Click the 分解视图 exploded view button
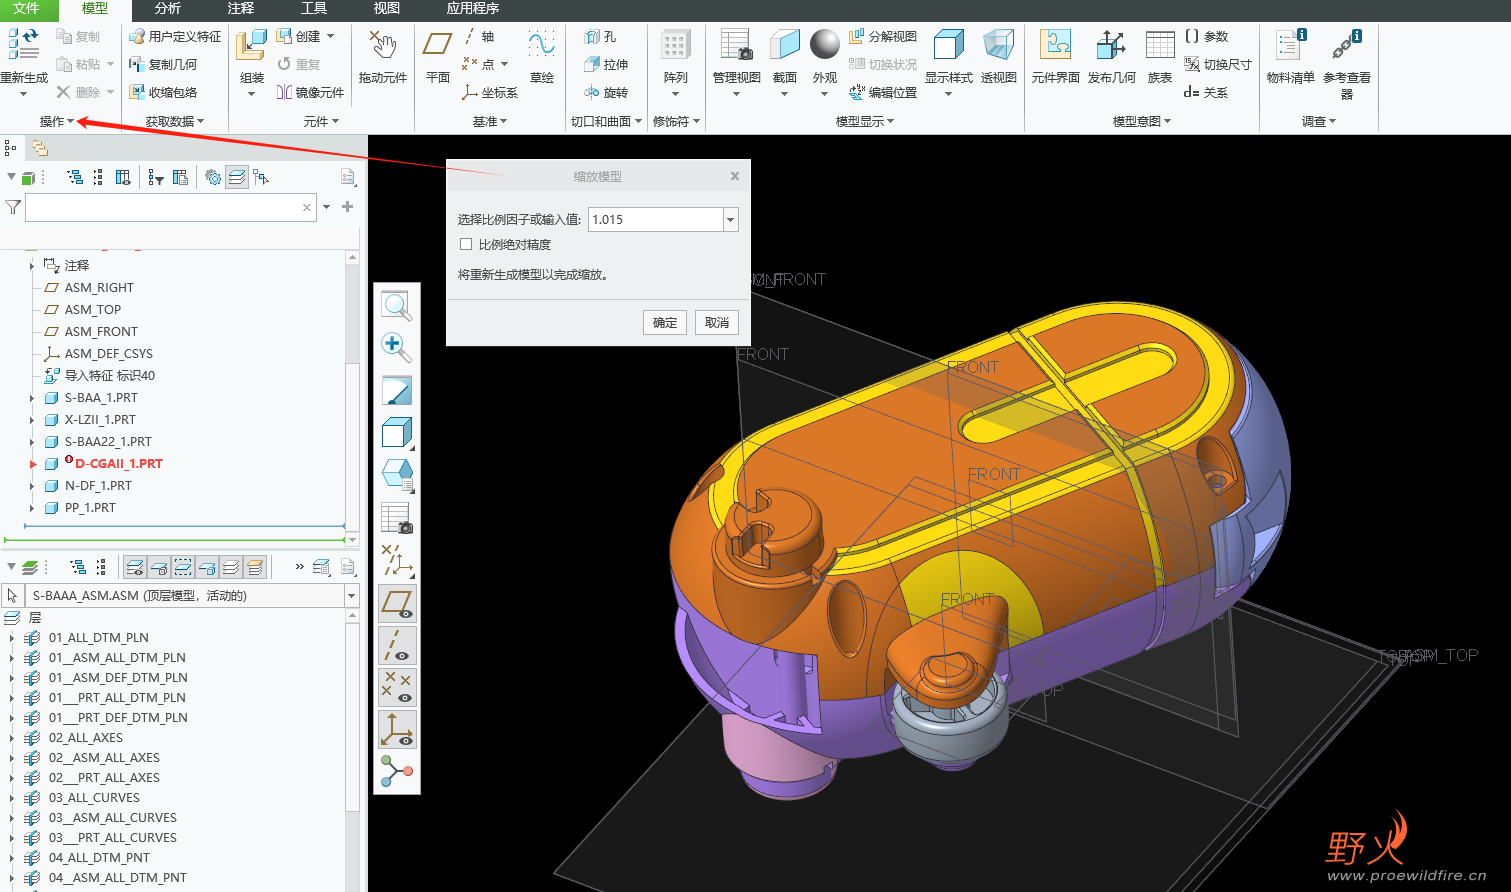Viewport: 1511px width, 892px height. (x=883, y=36)
